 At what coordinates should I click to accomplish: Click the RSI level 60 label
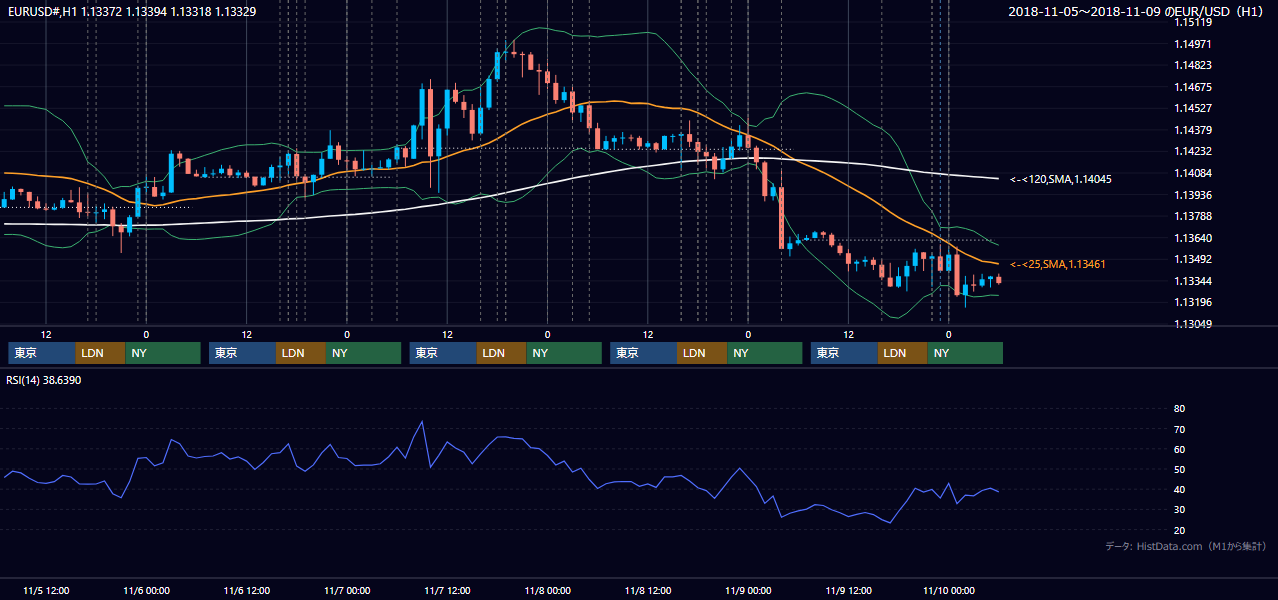(x=1179, y=449)
